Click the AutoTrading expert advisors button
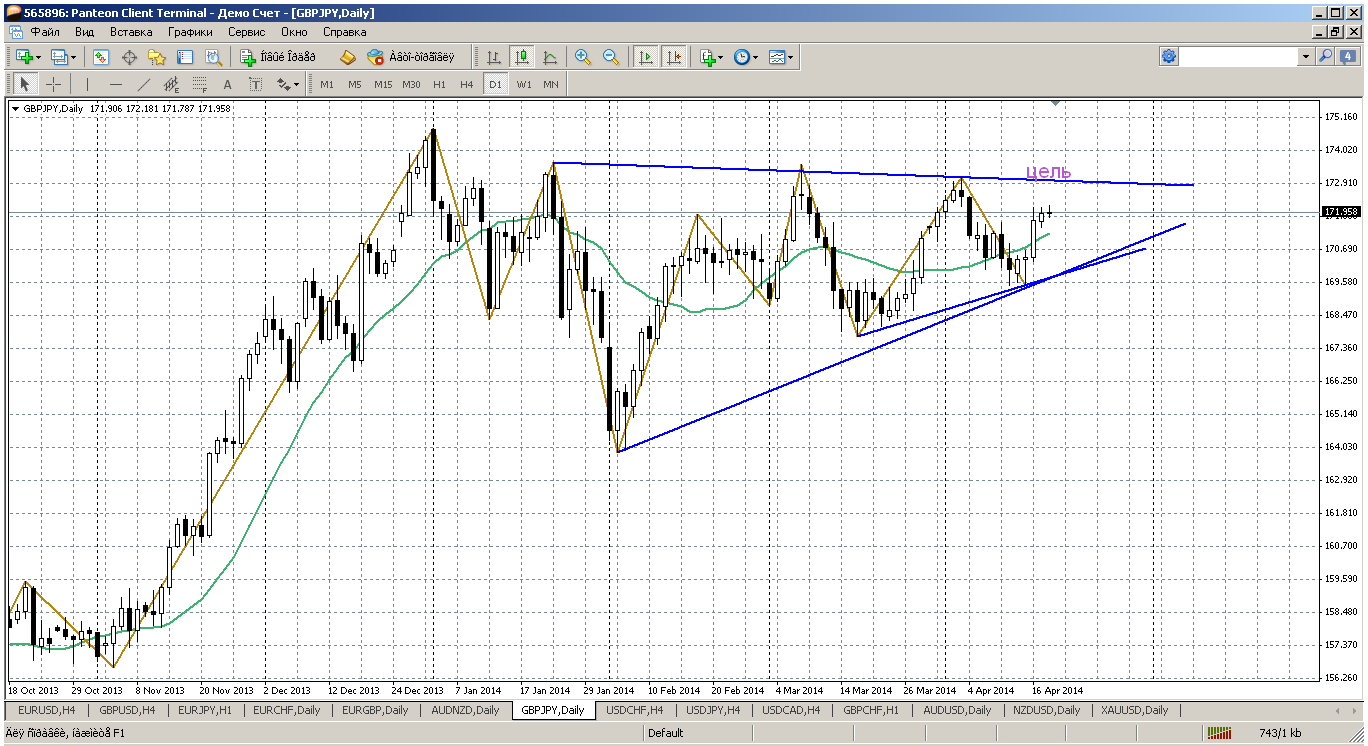This screenshot has height=746, width=1368. 410,57
